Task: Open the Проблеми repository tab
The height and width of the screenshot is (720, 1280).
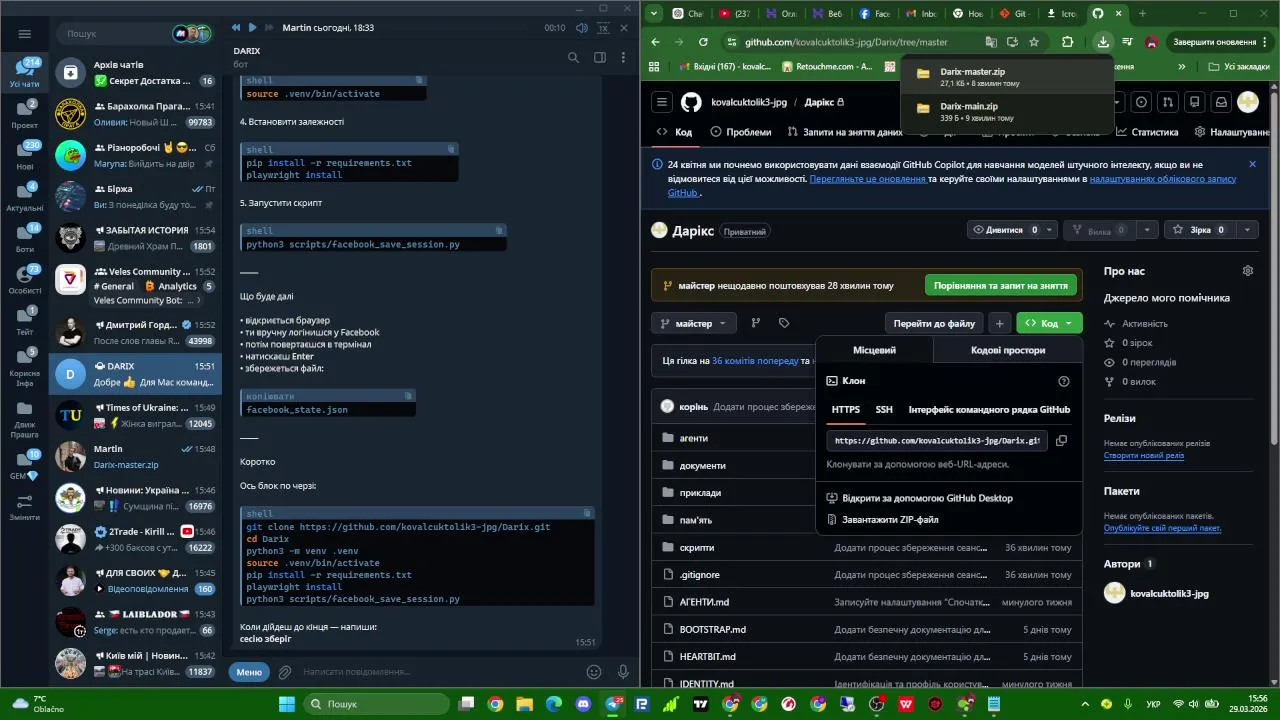Action: [x=741, y=132]
